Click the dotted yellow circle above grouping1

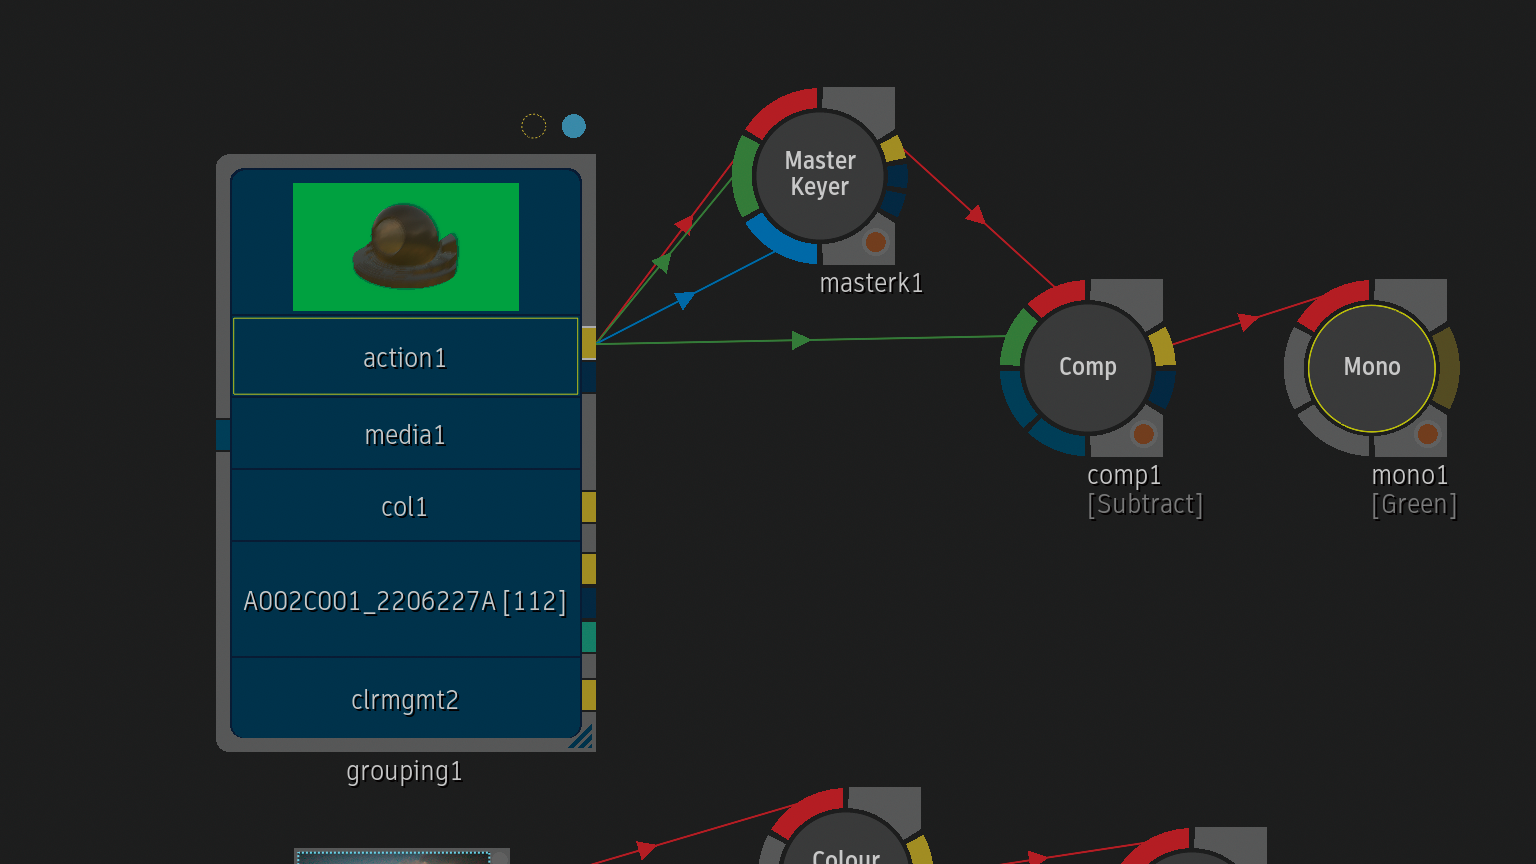point(534,126)
